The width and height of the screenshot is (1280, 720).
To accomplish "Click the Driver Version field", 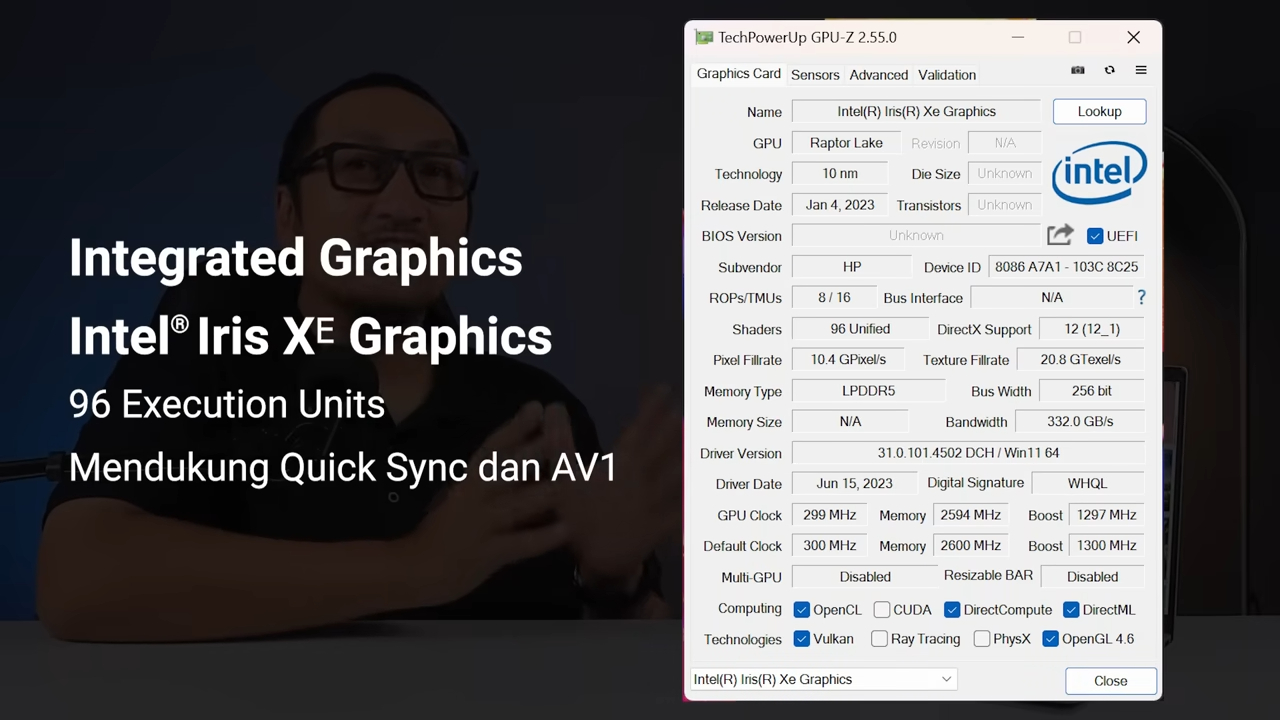I will pyautogui.click(x=968, y=453).
